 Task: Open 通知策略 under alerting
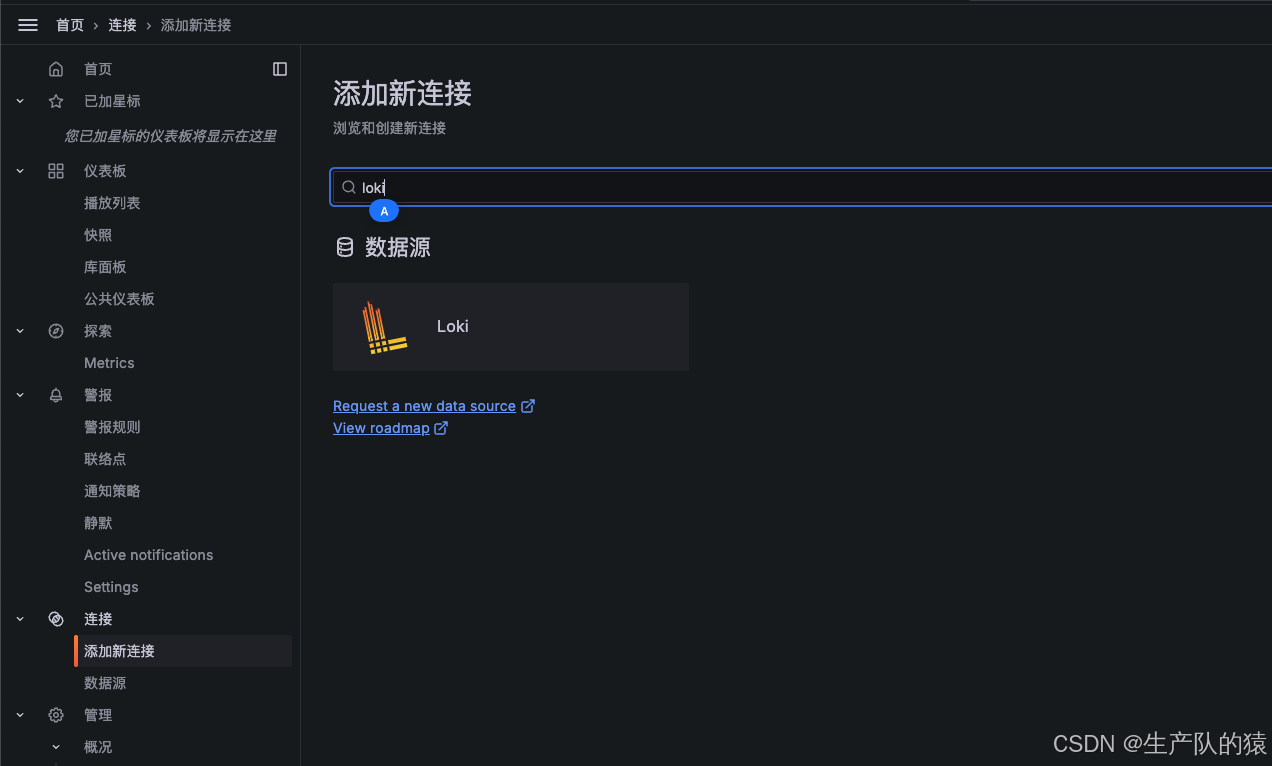coord(112,491)
